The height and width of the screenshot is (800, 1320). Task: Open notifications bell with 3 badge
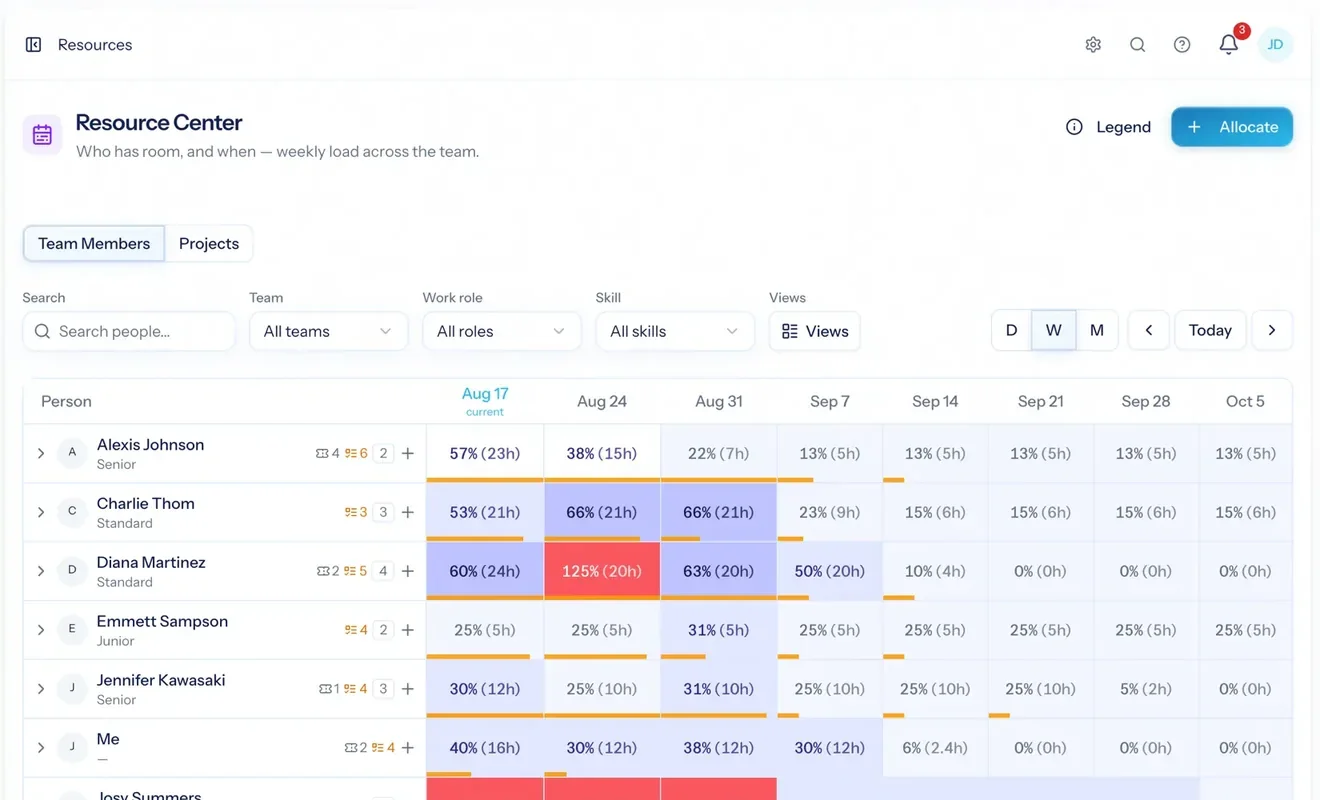coord(1229,45)
